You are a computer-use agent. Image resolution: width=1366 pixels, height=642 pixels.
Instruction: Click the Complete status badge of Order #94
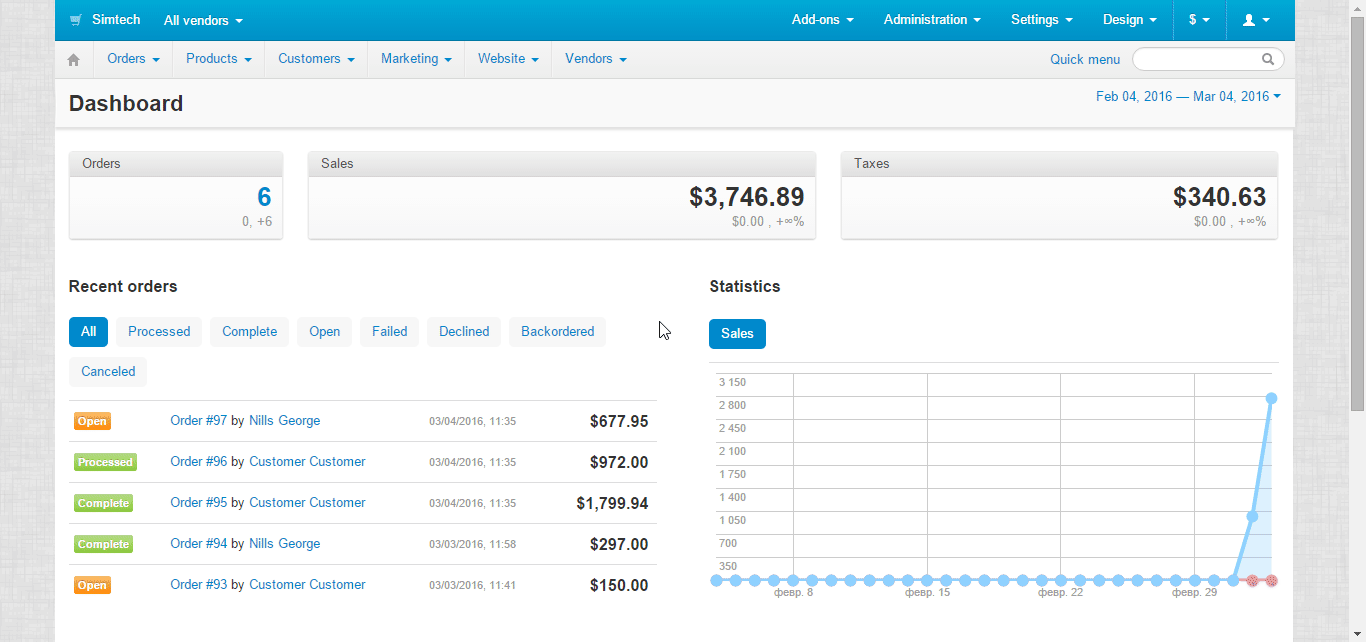click(x=104, y=544)
